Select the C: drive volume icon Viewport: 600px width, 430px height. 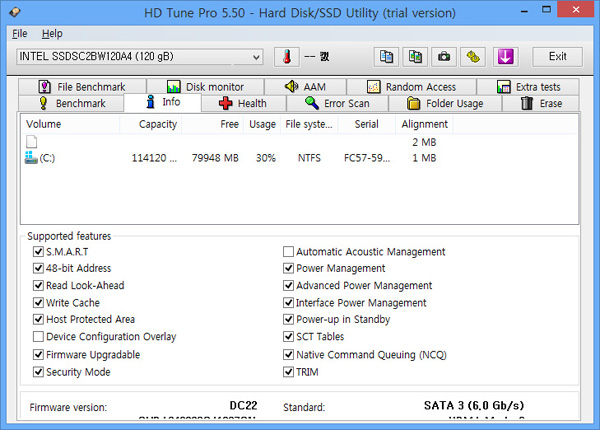click(31, 158)
